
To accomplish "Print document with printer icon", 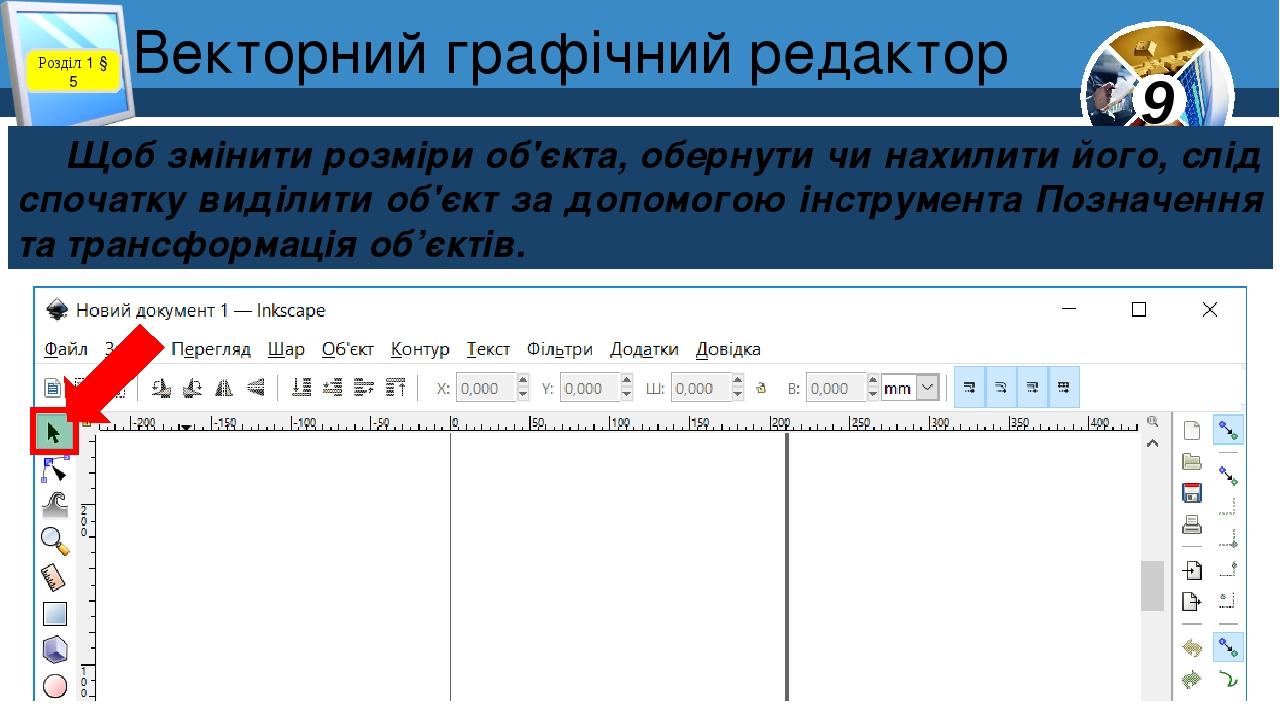I will (x=1192, y=524).
